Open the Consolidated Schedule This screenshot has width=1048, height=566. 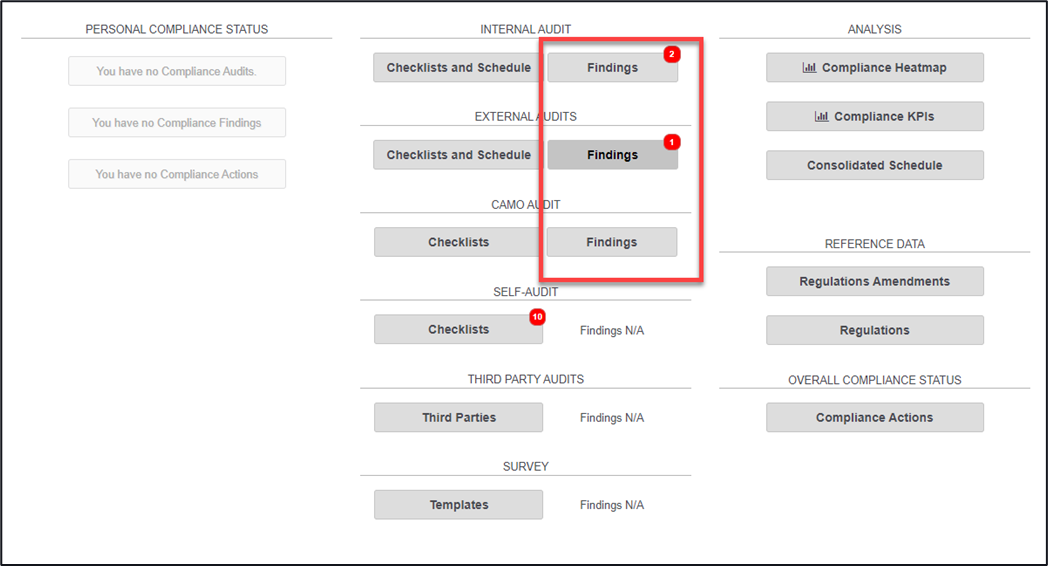tap(874, 166)
